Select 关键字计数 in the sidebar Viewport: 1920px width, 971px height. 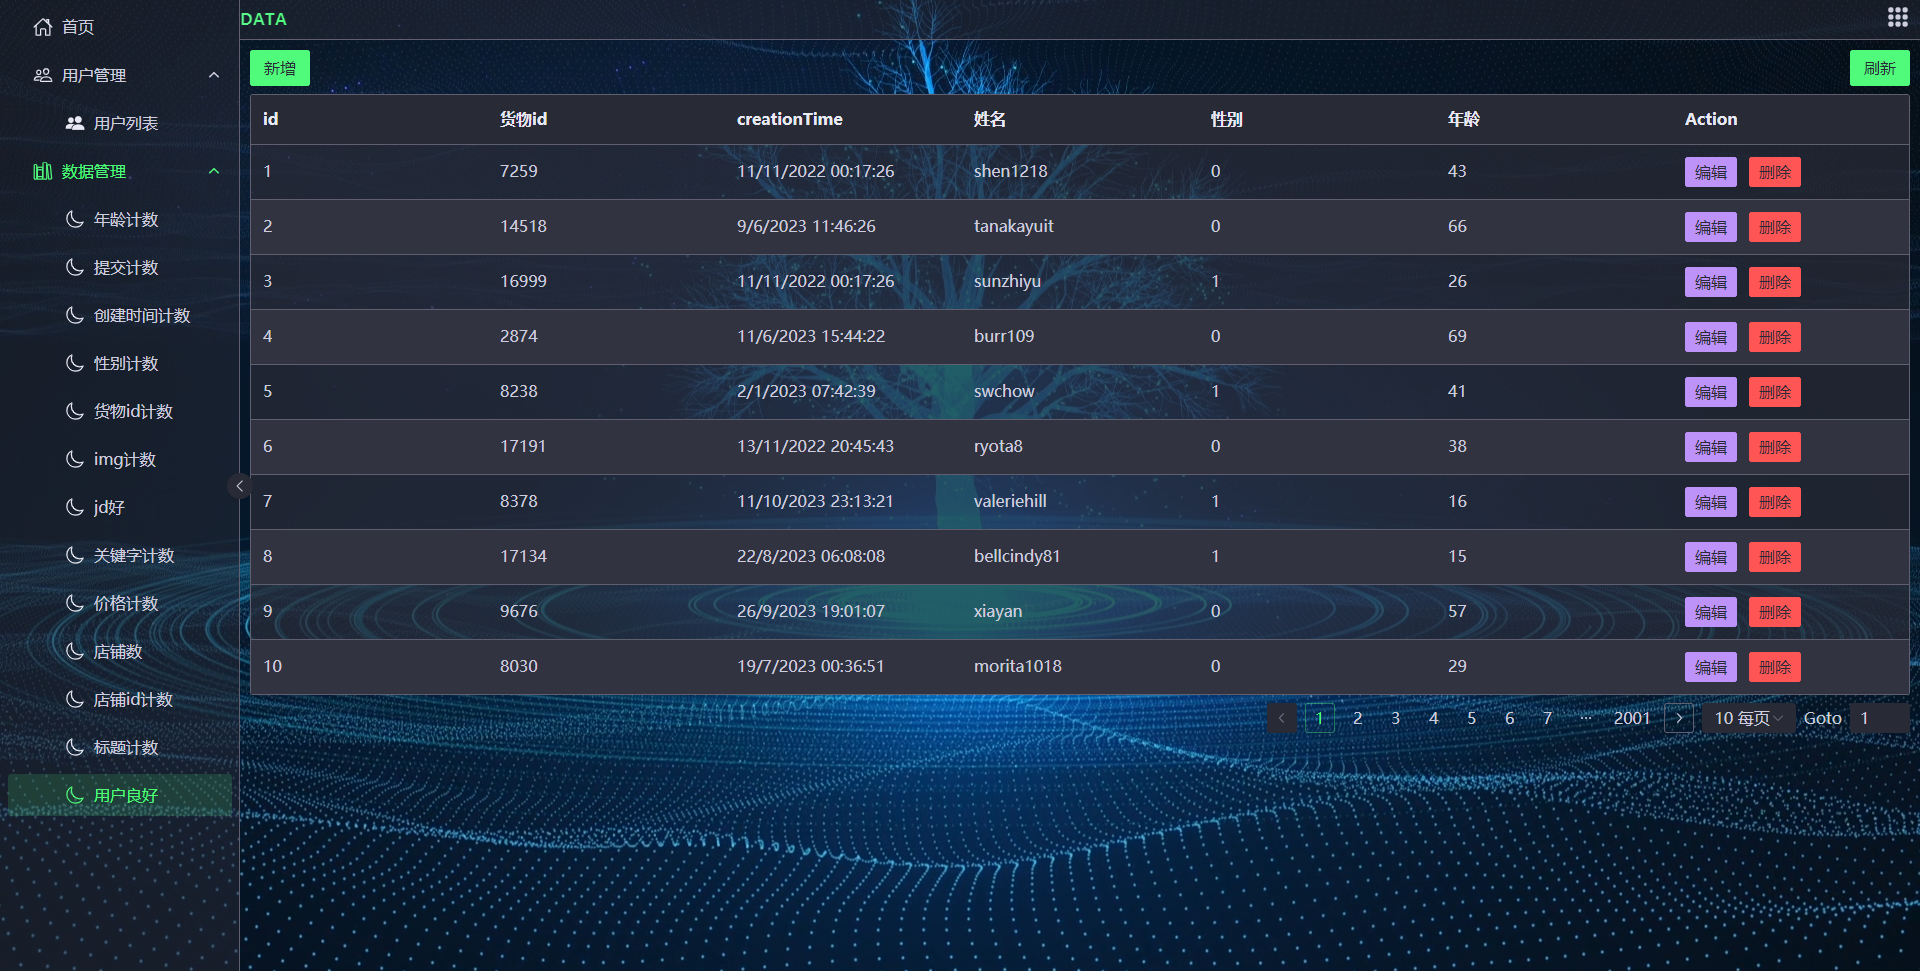point(120,555)
